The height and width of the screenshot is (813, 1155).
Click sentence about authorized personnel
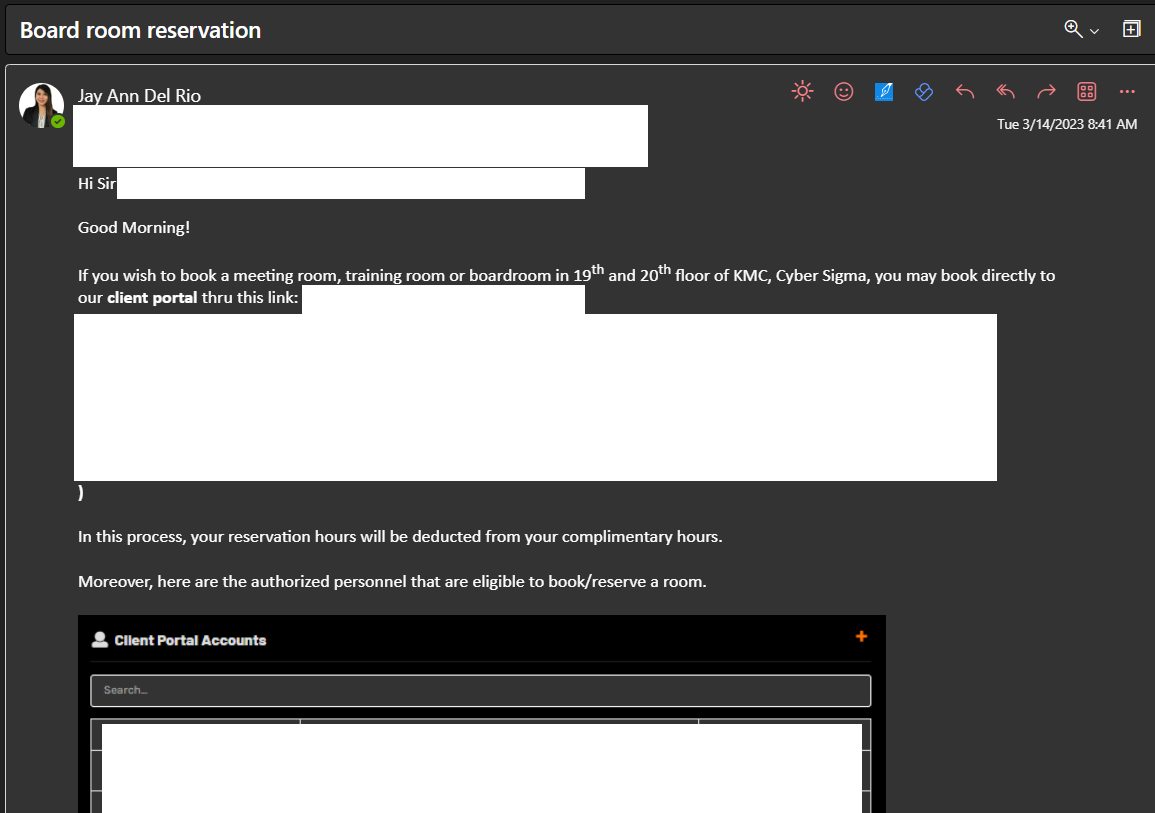click(392, 582)
